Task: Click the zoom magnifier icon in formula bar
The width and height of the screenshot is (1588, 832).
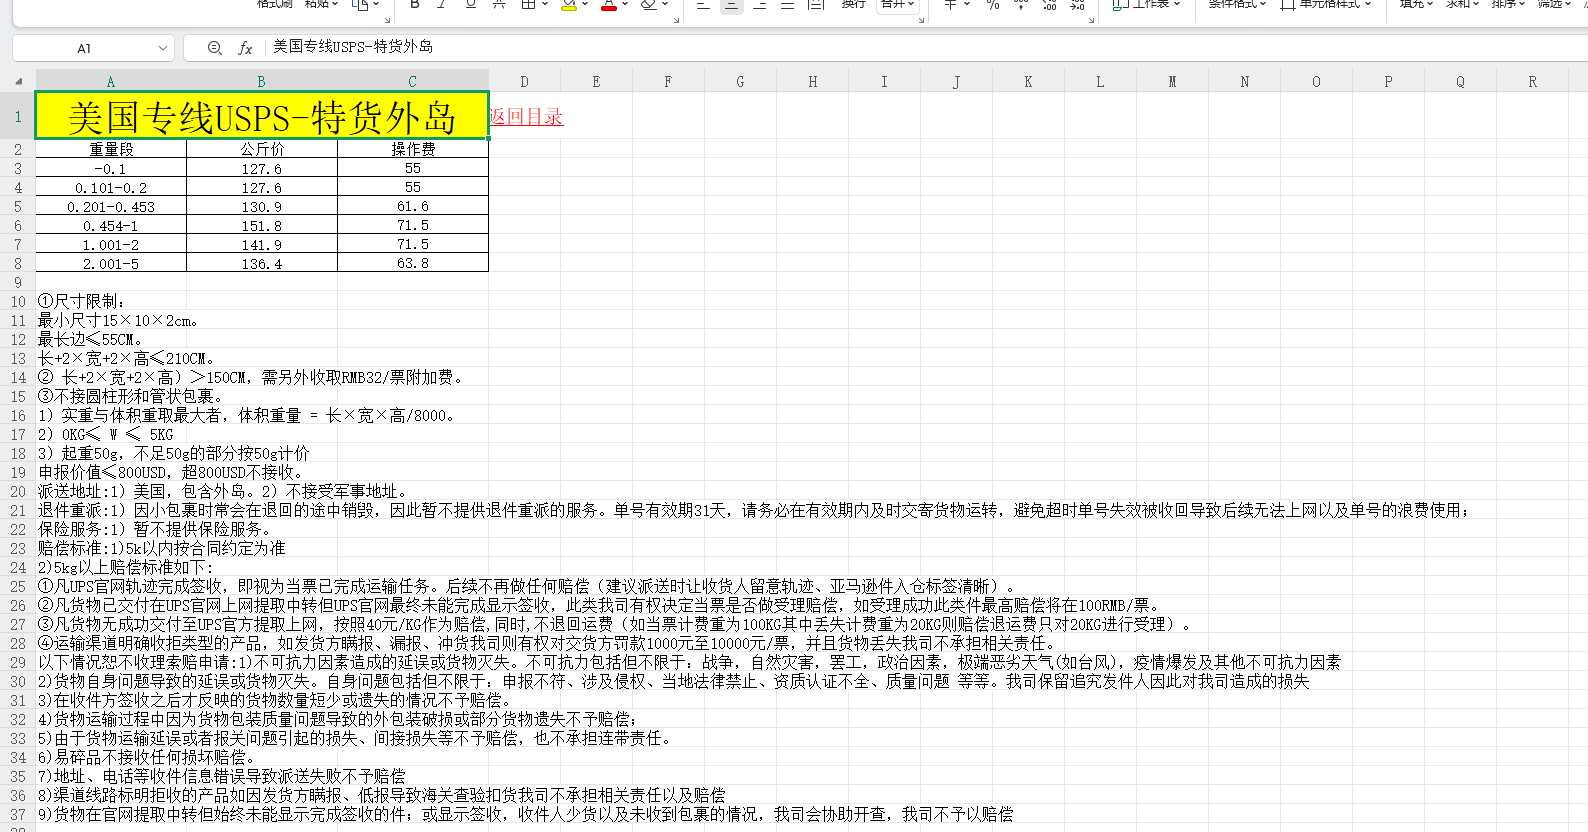Action: pyautogui.click(x=214, y=48)
